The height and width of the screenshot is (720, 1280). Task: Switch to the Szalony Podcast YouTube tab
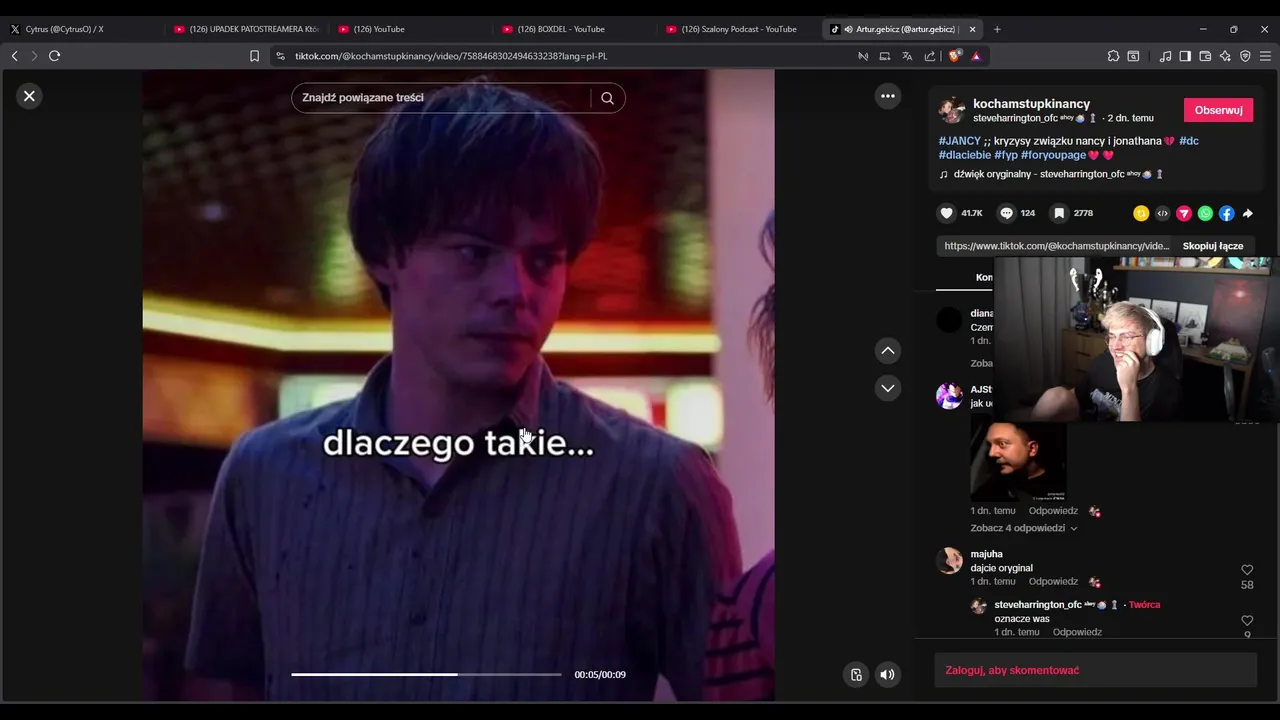738,29
